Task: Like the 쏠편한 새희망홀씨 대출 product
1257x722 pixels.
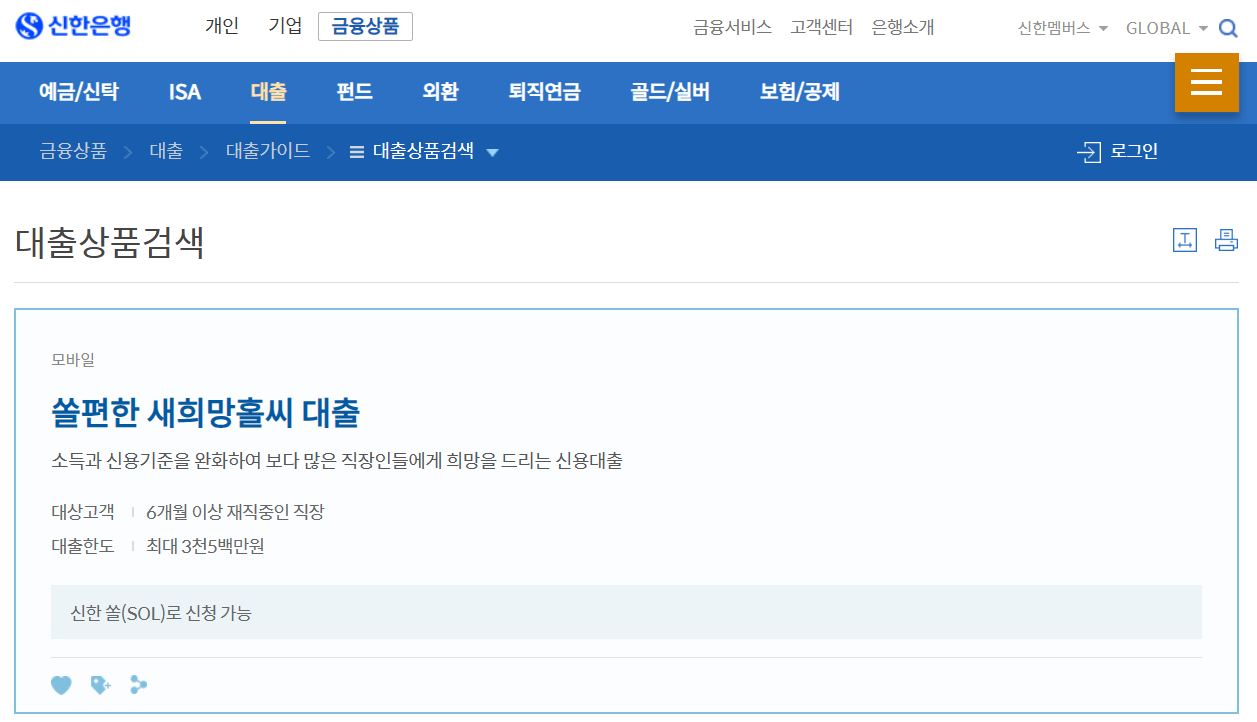Action: [61, 685]
